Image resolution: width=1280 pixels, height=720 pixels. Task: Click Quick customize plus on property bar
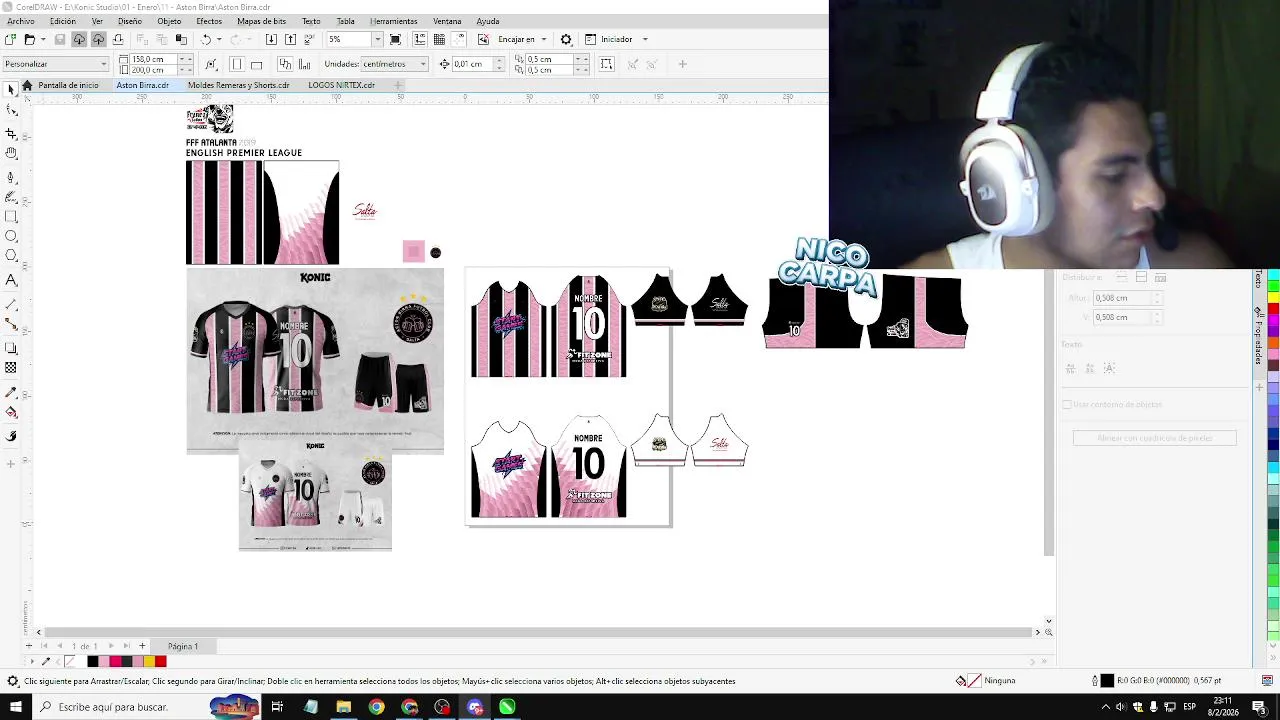(x=682, y=64)
